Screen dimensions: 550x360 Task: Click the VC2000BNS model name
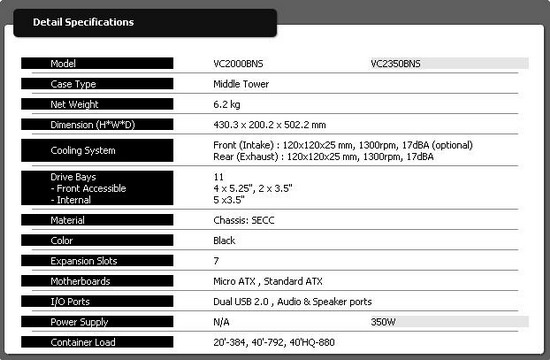238,64
